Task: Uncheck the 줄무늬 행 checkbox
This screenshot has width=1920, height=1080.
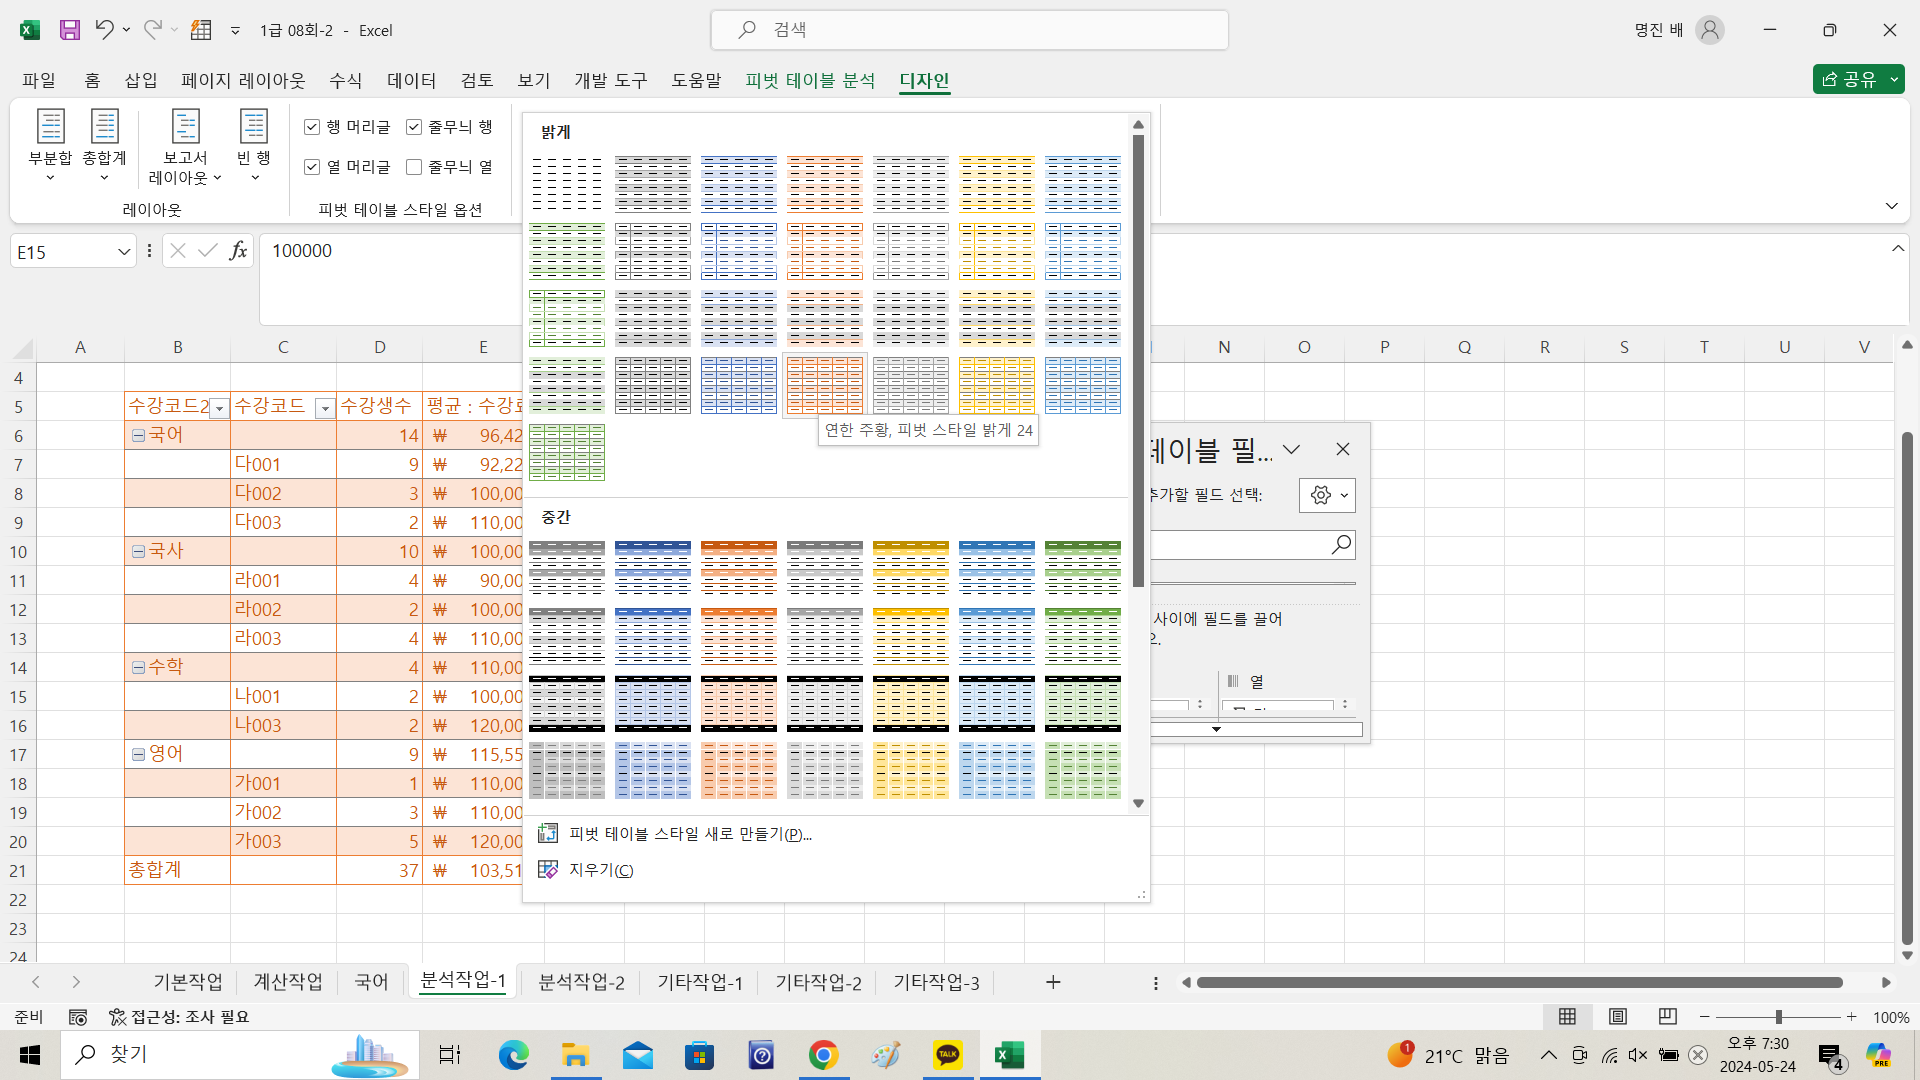Action: [x=414, y=127]
